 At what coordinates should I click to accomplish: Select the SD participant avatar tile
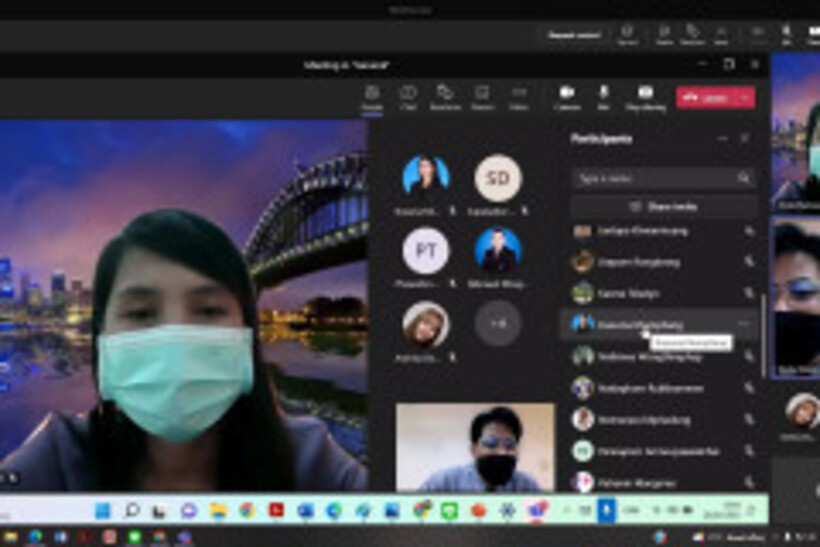click(497, 178)
